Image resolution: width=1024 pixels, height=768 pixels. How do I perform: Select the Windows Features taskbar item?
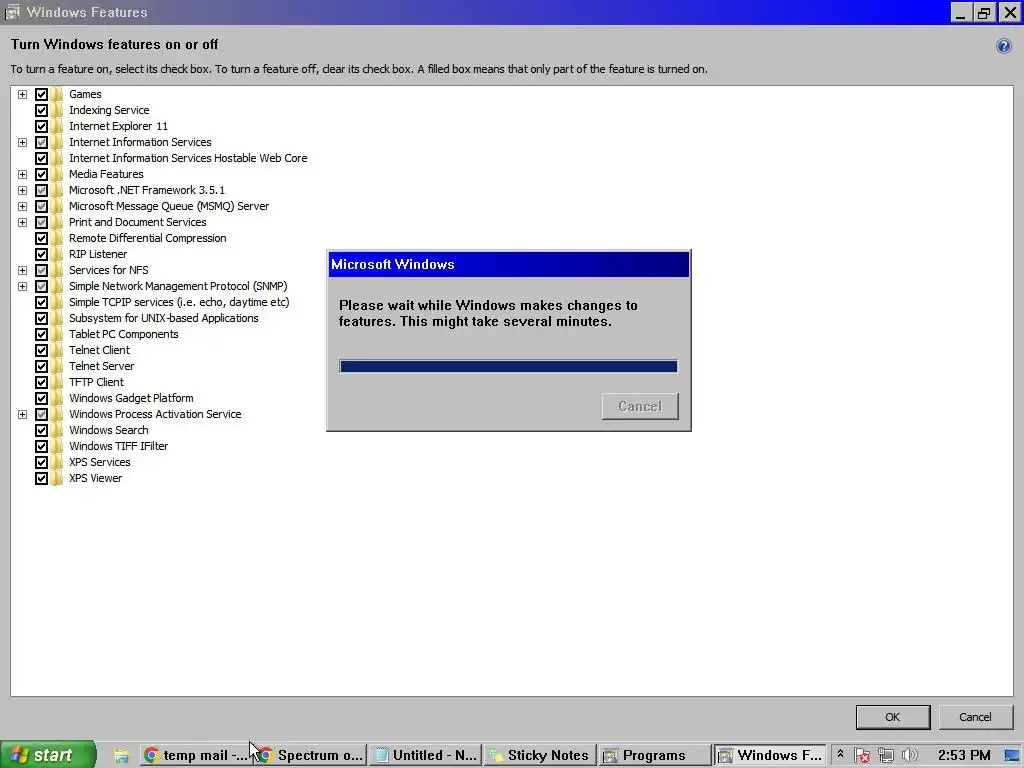pos(770,756)
